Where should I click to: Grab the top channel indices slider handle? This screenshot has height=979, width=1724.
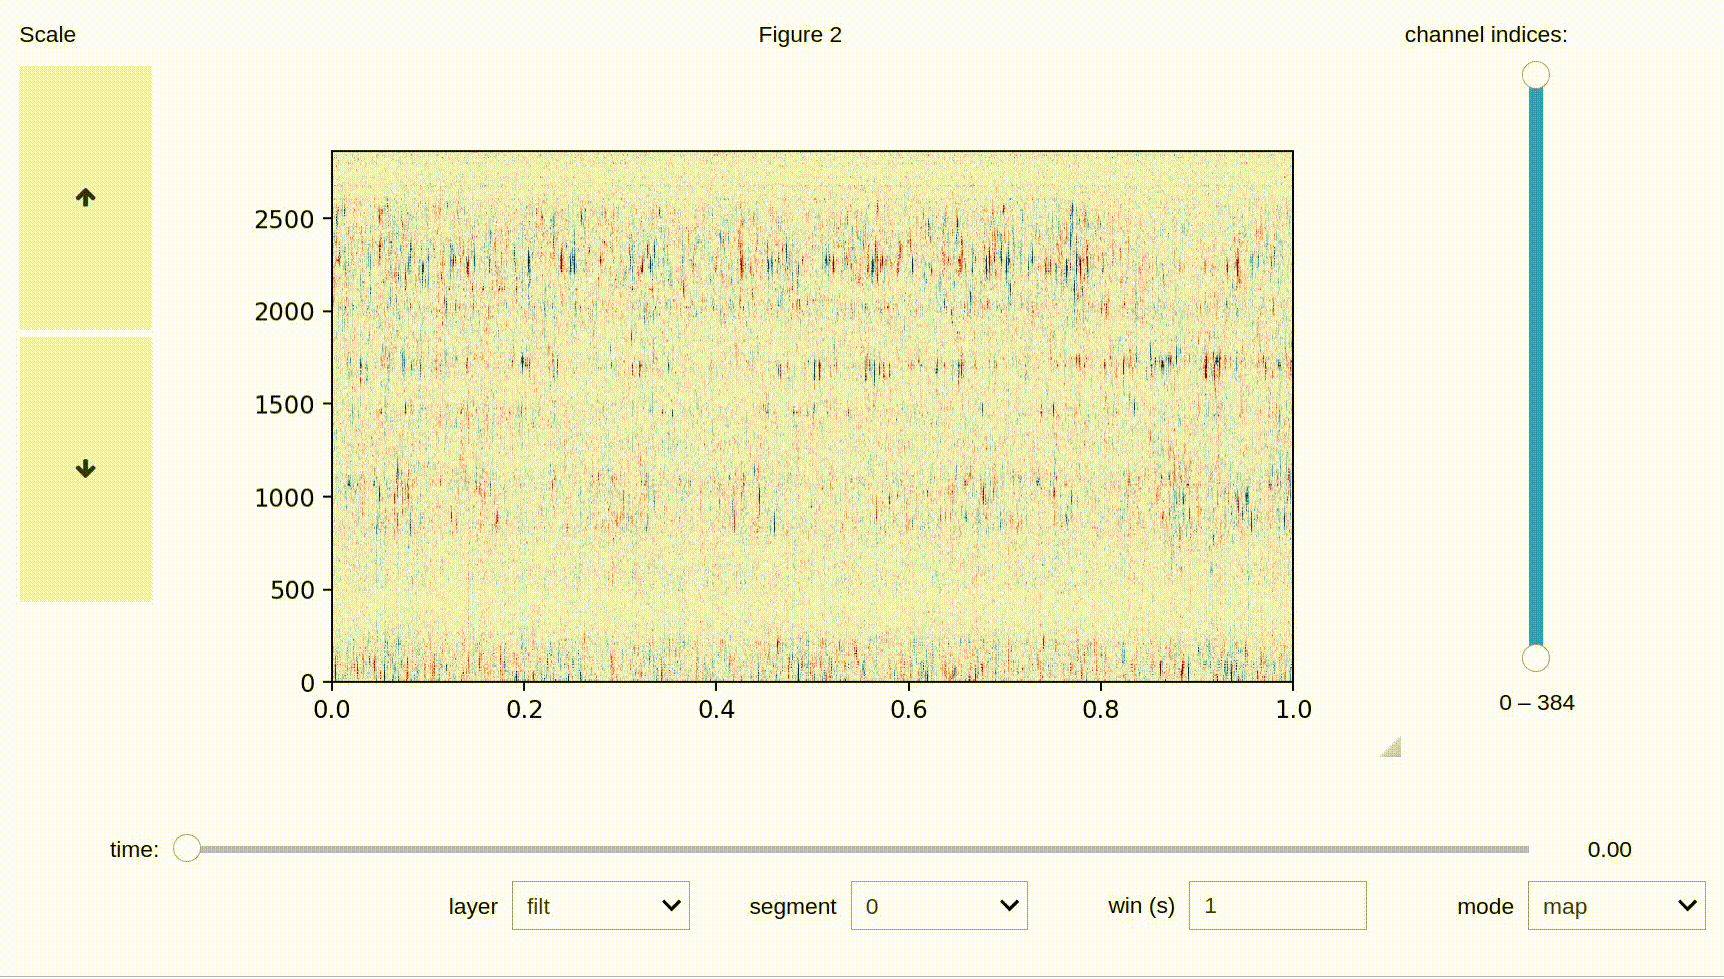coord(1534,73)
